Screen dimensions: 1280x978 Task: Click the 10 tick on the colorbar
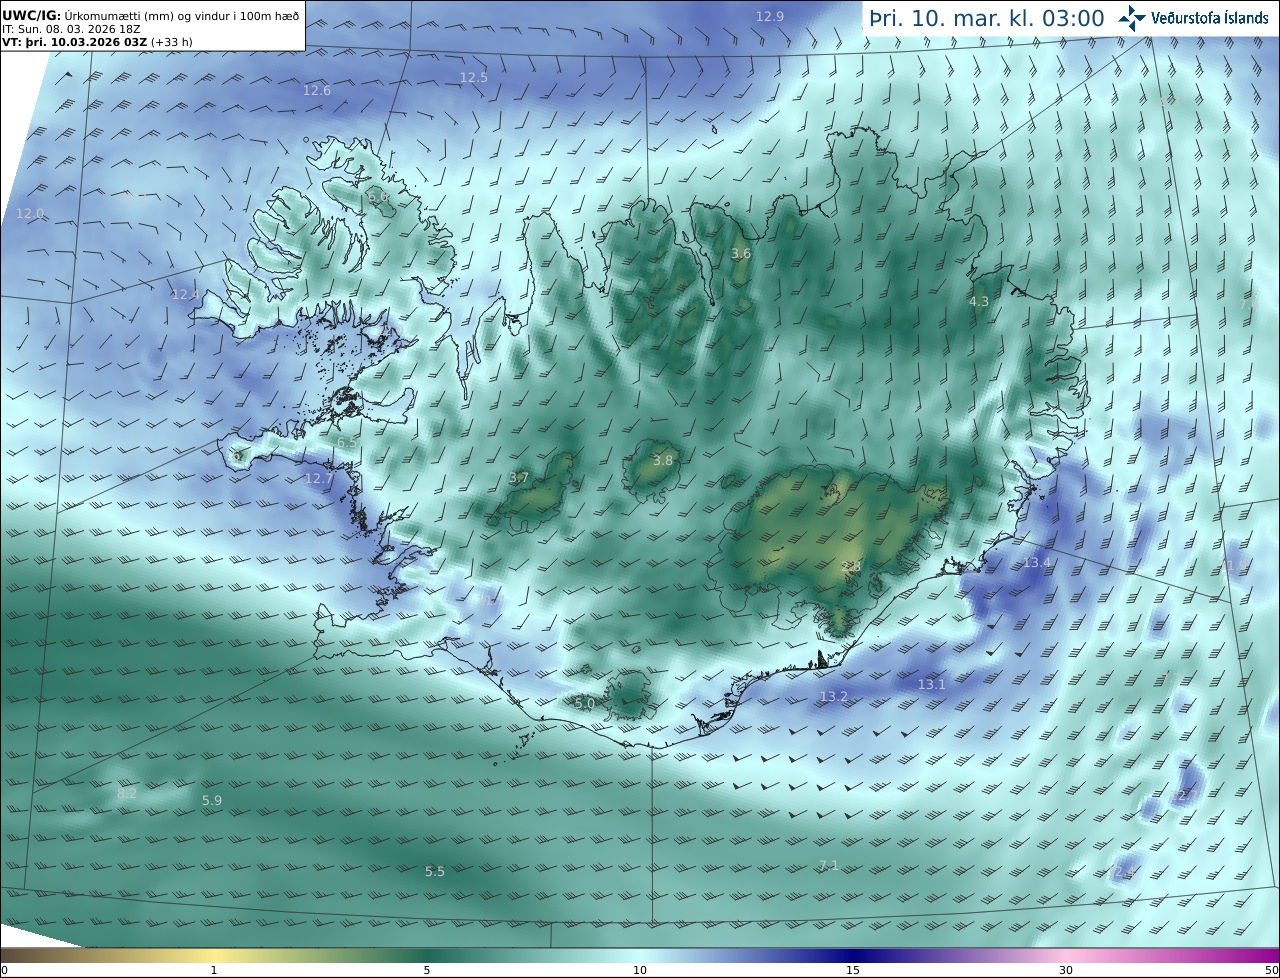pos(640,970)
